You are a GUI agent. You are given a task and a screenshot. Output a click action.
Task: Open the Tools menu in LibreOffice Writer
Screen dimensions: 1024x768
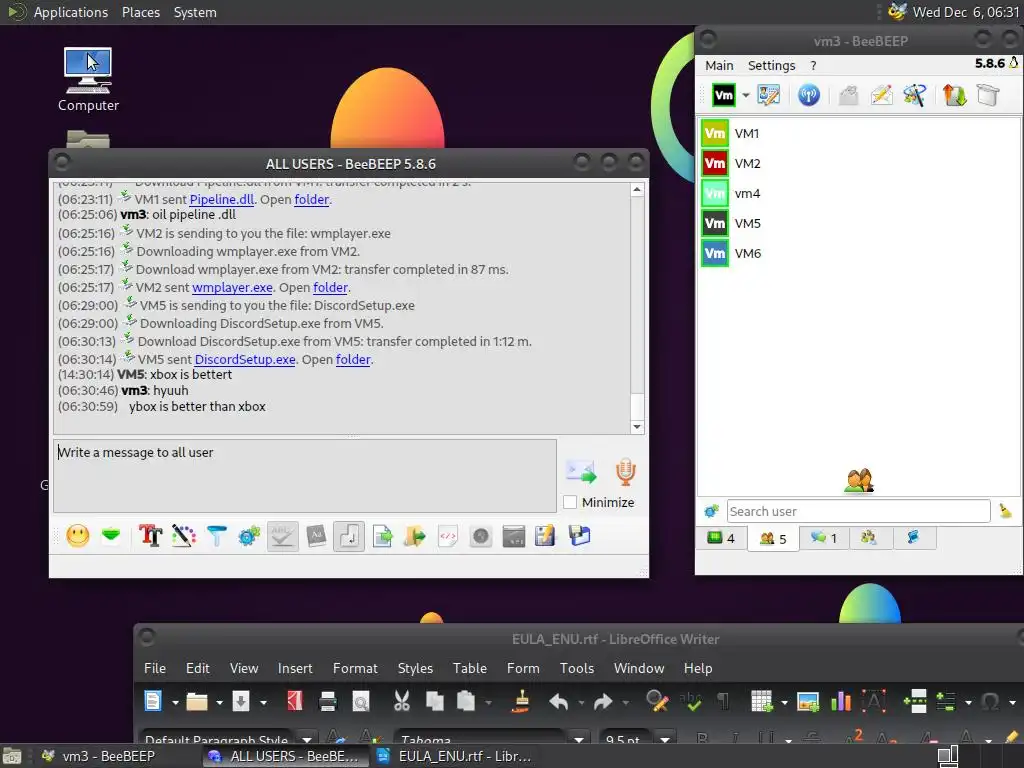click(577, 668)
